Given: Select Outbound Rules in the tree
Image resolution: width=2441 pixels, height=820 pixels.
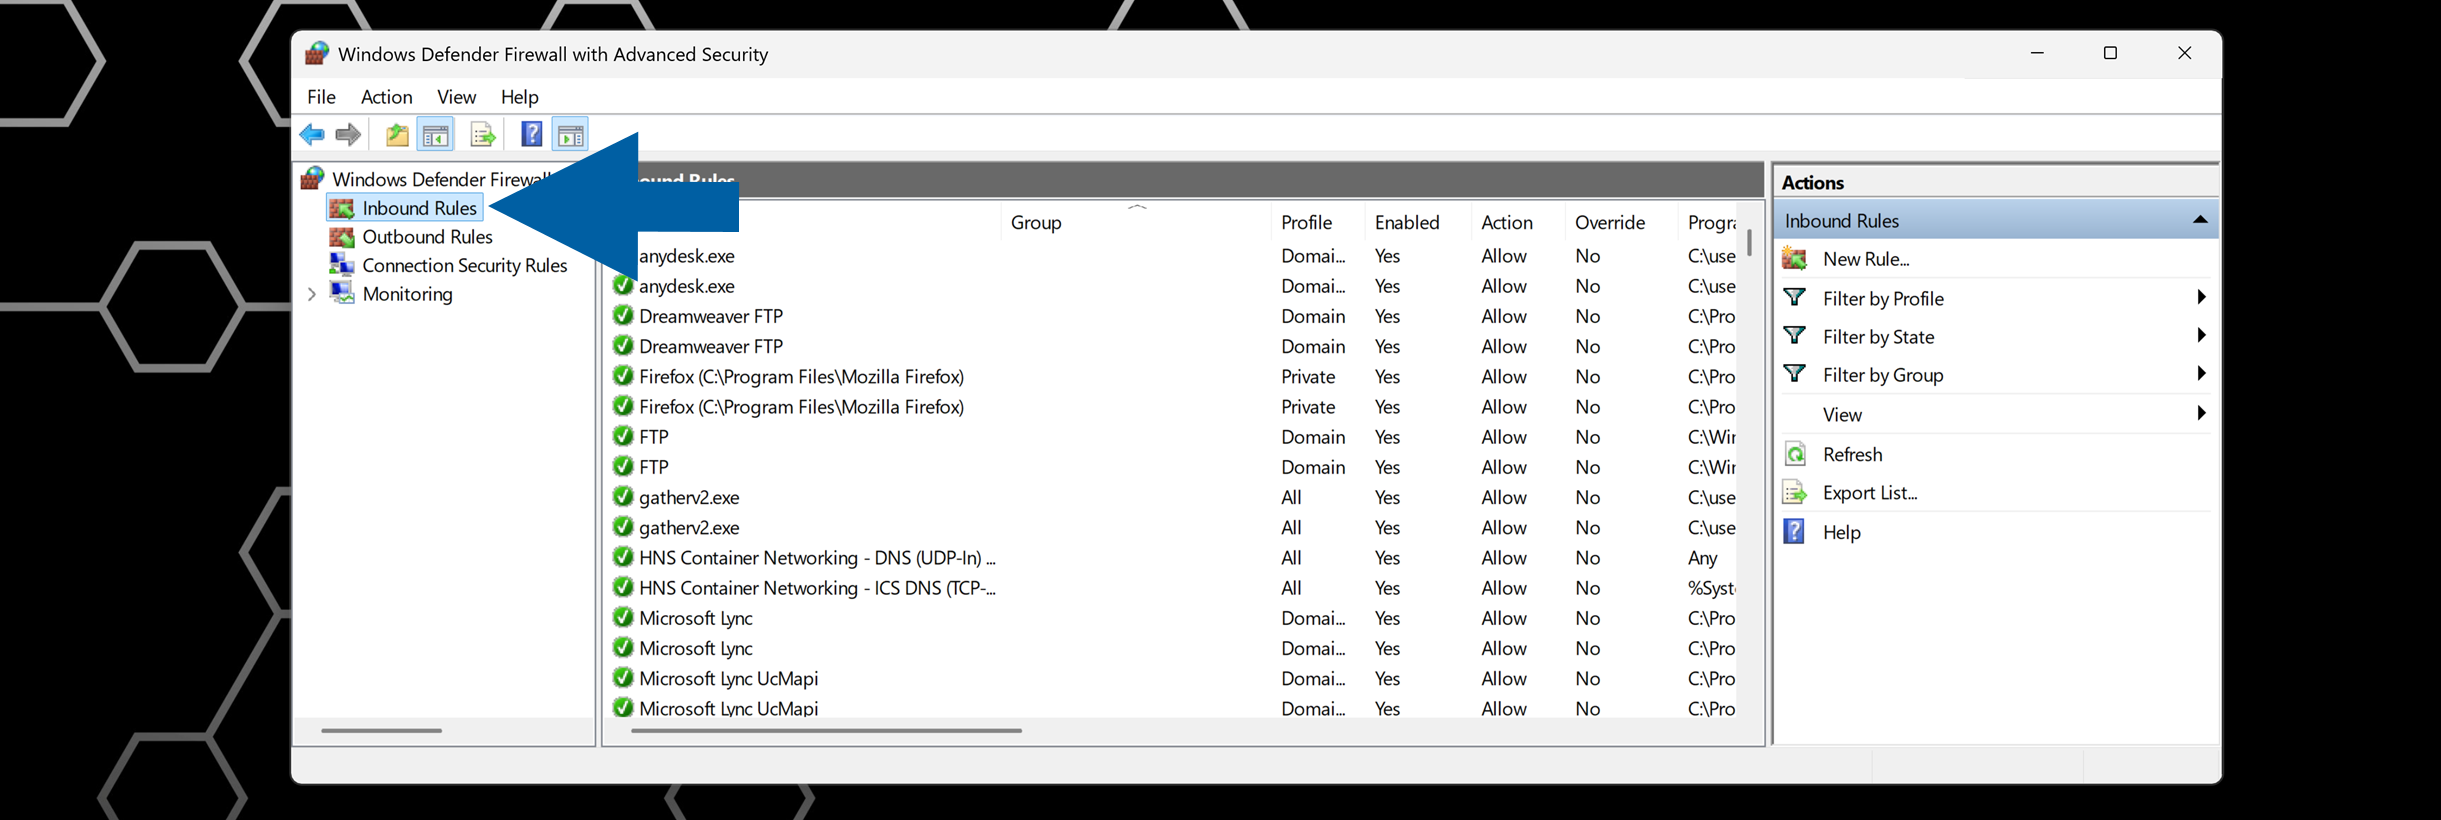Looking at the screenshot, I should pyautogui.click(x=427, y=237).
